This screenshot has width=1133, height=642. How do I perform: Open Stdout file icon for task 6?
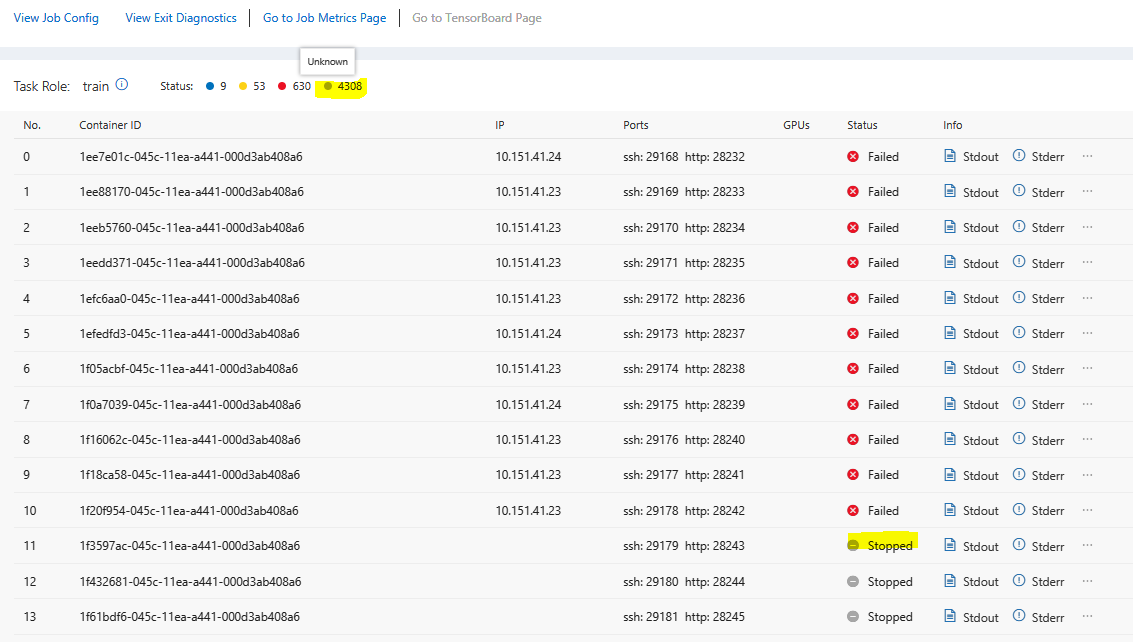point(950,368)
